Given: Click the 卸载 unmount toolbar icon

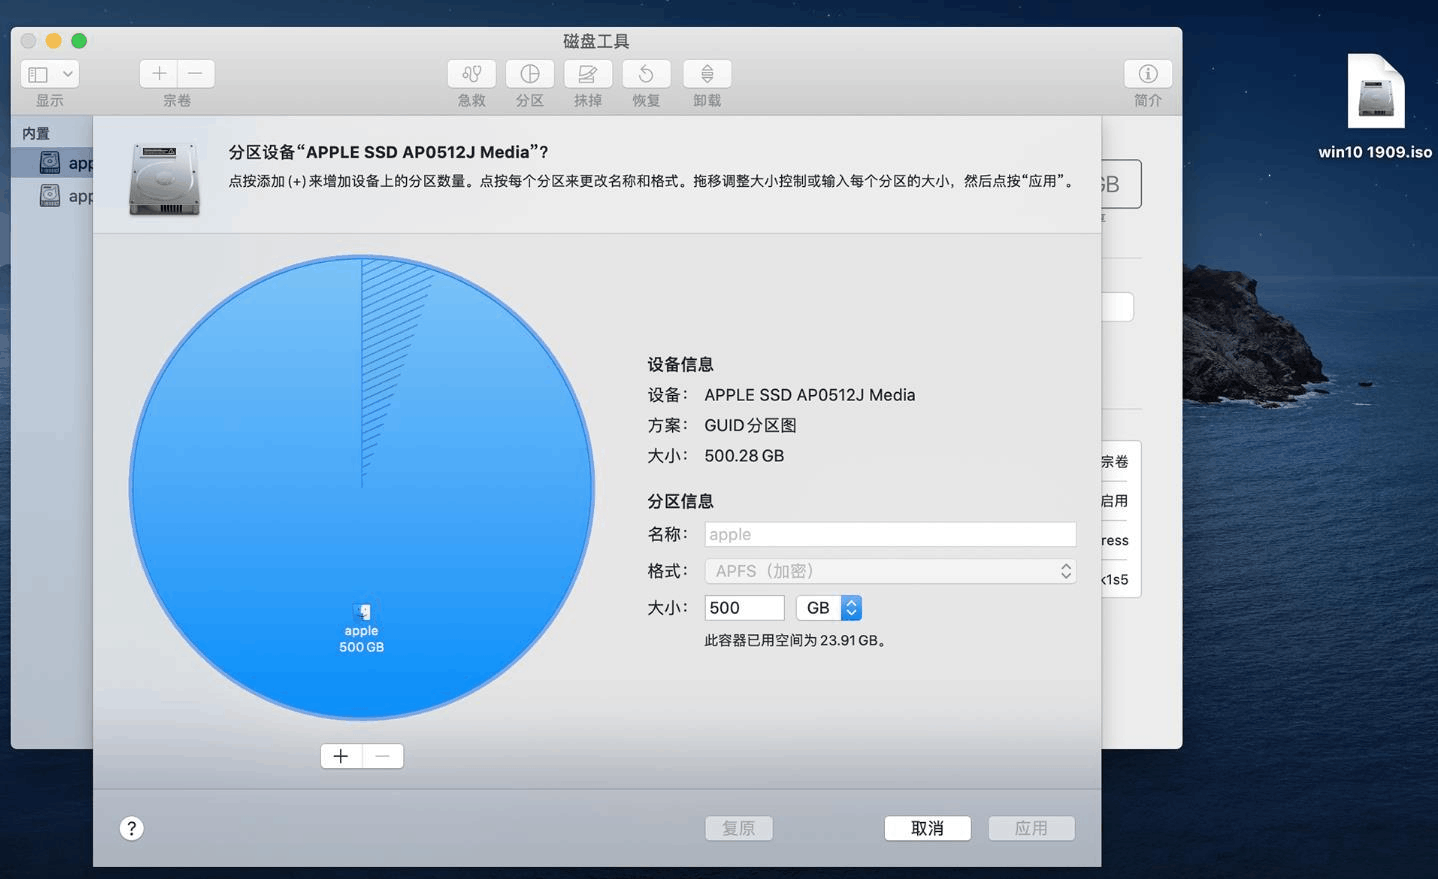Looking at the screenshot, I should coord(706,74).
